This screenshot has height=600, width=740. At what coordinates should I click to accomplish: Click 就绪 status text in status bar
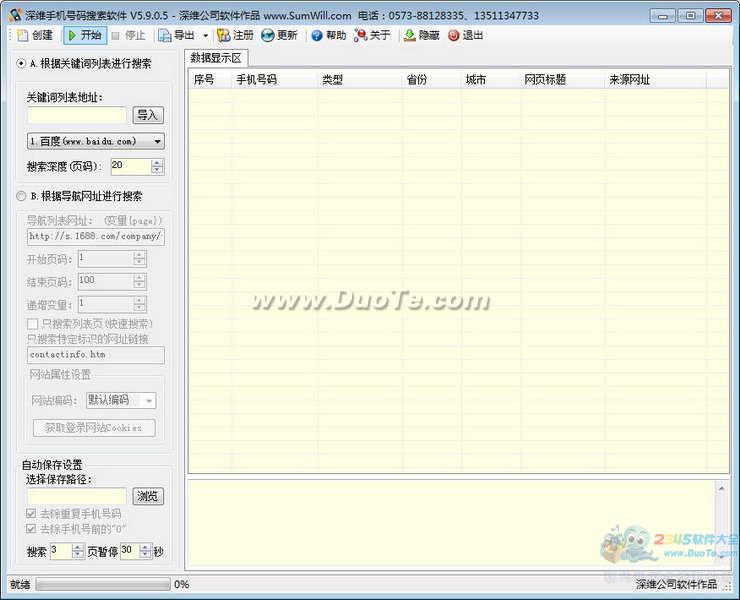[20, 584]
